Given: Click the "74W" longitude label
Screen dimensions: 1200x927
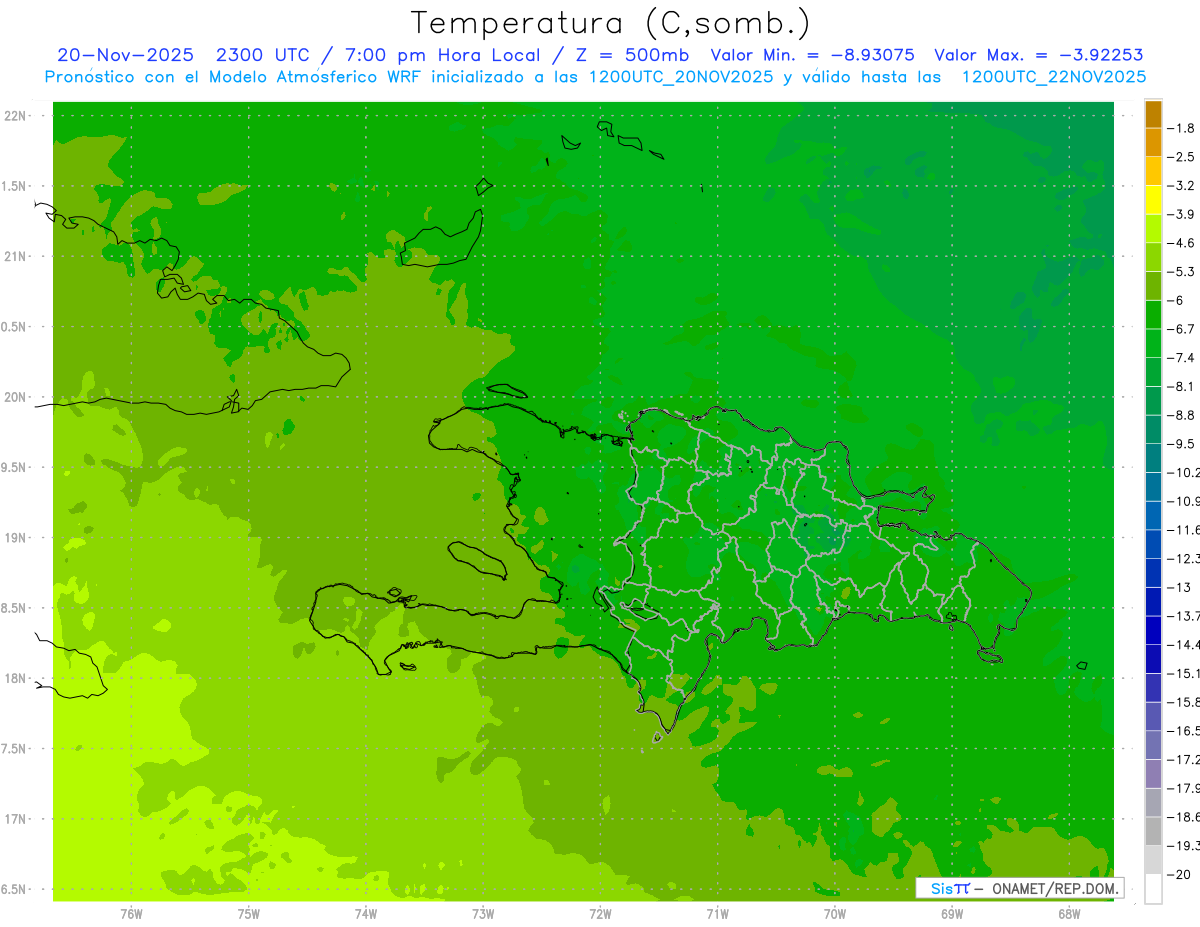Looking at the screenshot, I should (366, 914).
